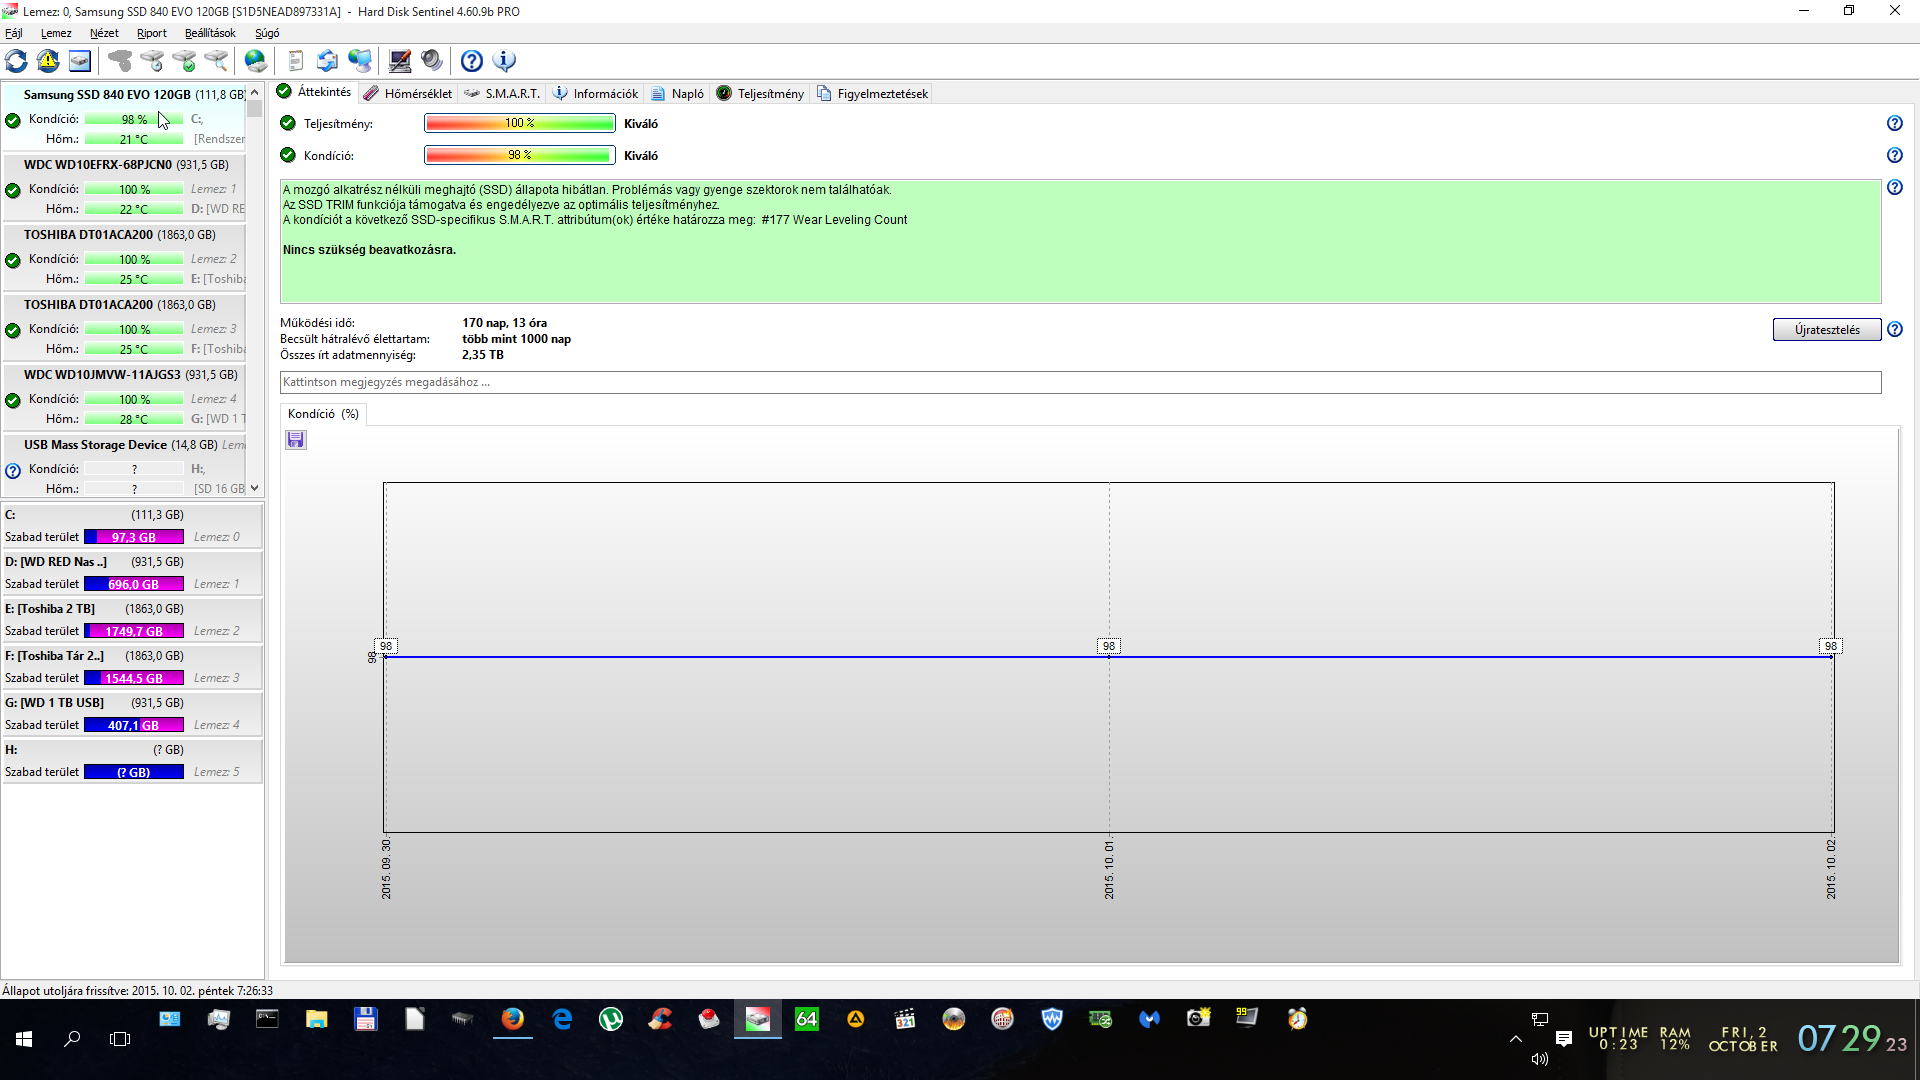Click the 98 % Kondíció progress bar
The height and width of the screenshot is (1080, 1920).
(x=520, y=155)
